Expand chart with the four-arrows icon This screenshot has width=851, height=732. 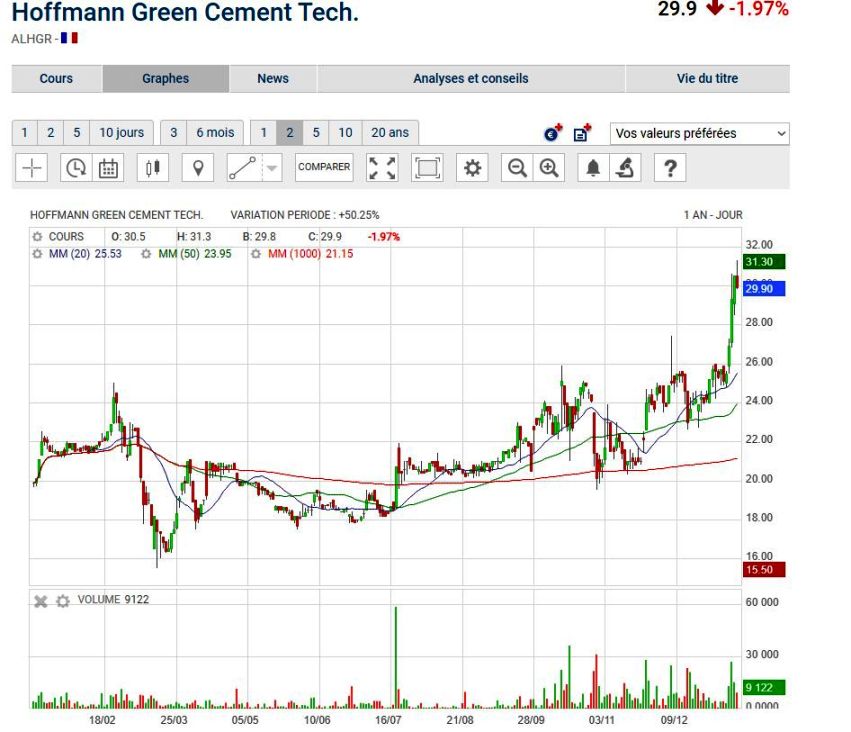[382, 168]
